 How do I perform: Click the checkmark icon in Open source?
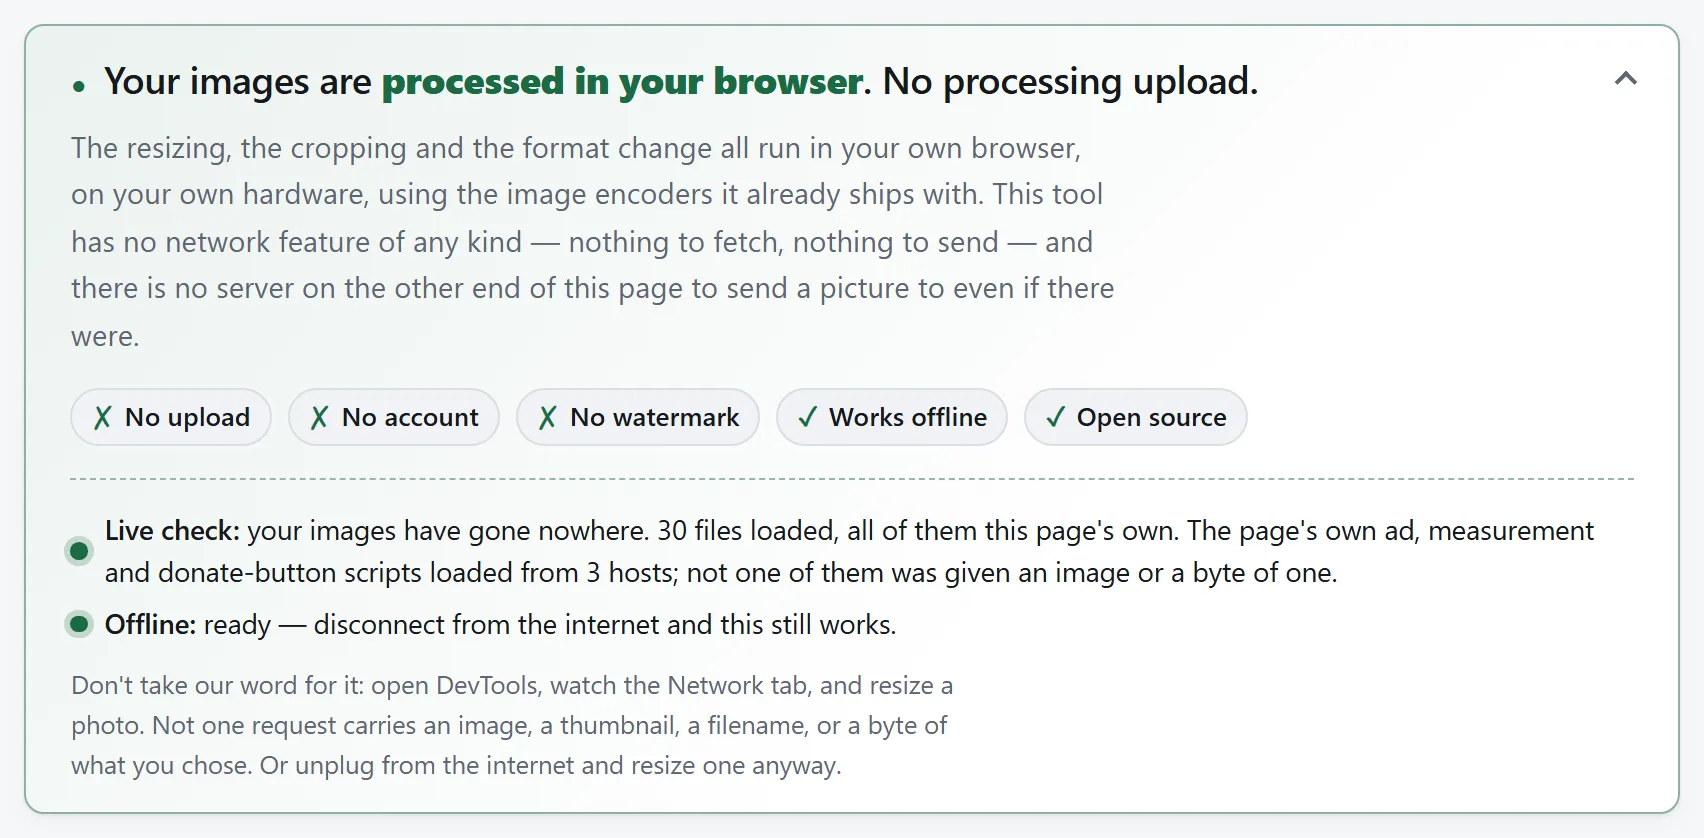[1055, 417]
